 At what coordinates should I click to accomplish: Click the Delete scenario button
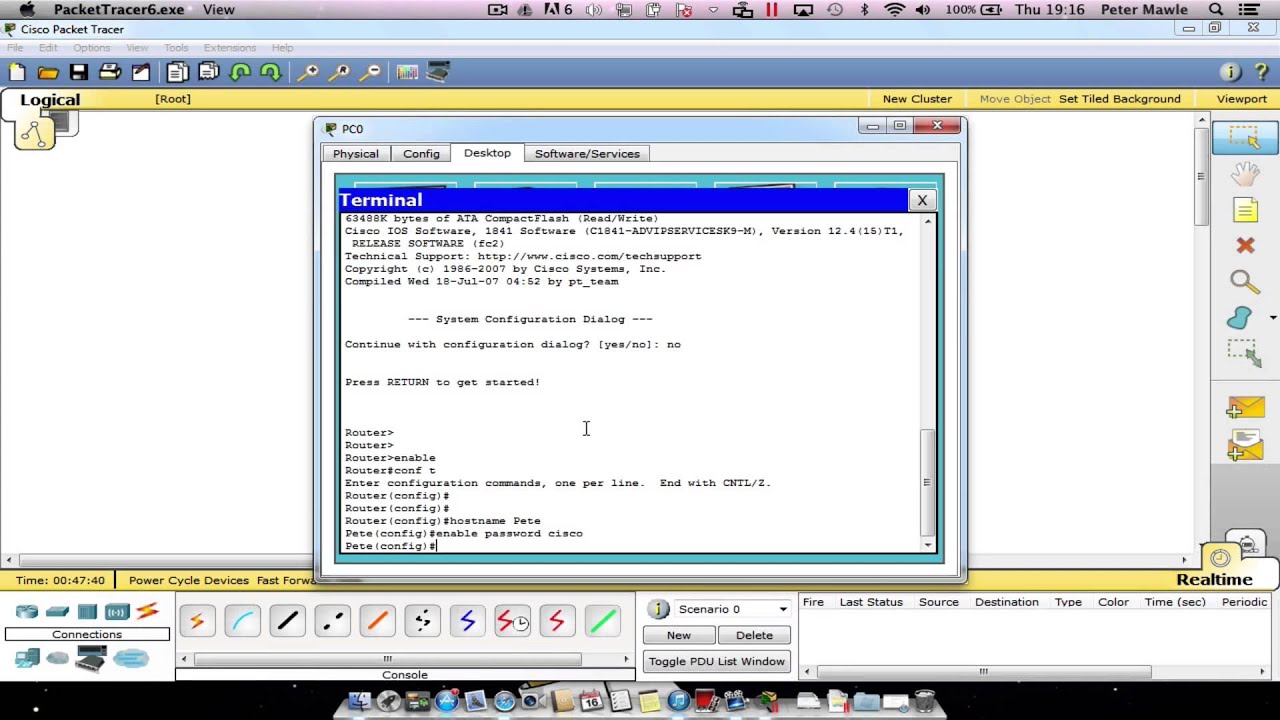point(754,636)
